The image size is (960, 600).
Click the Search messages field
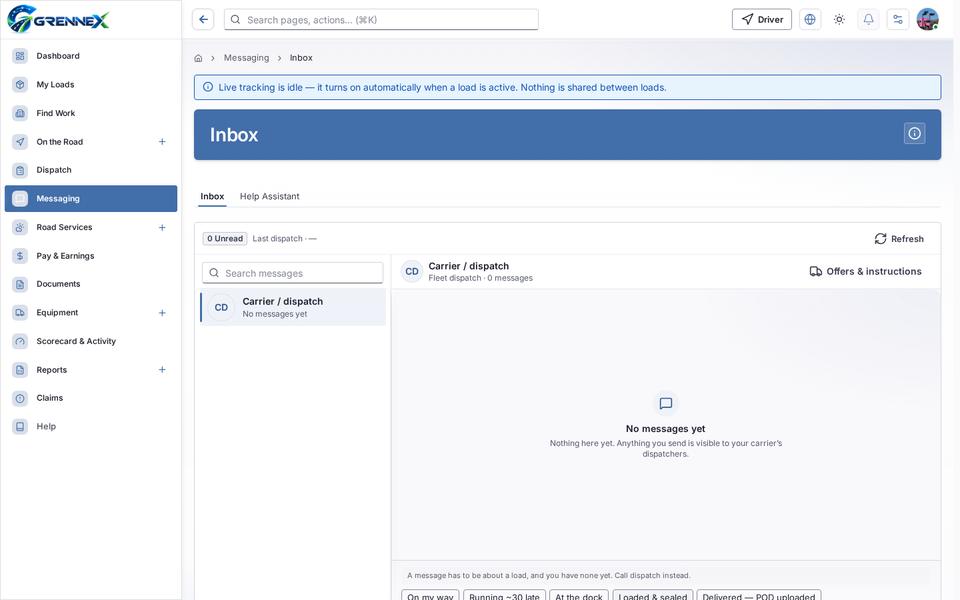[293, 273]
